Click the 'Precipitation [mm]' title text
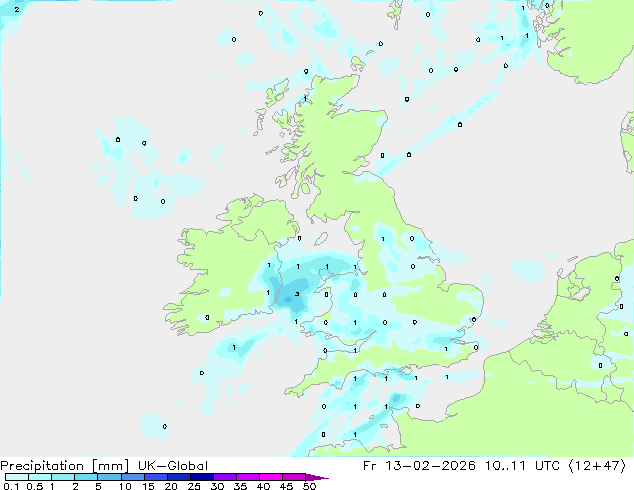Image resolution: width=634 pixels, height=490 pixels. coord(65,466)
